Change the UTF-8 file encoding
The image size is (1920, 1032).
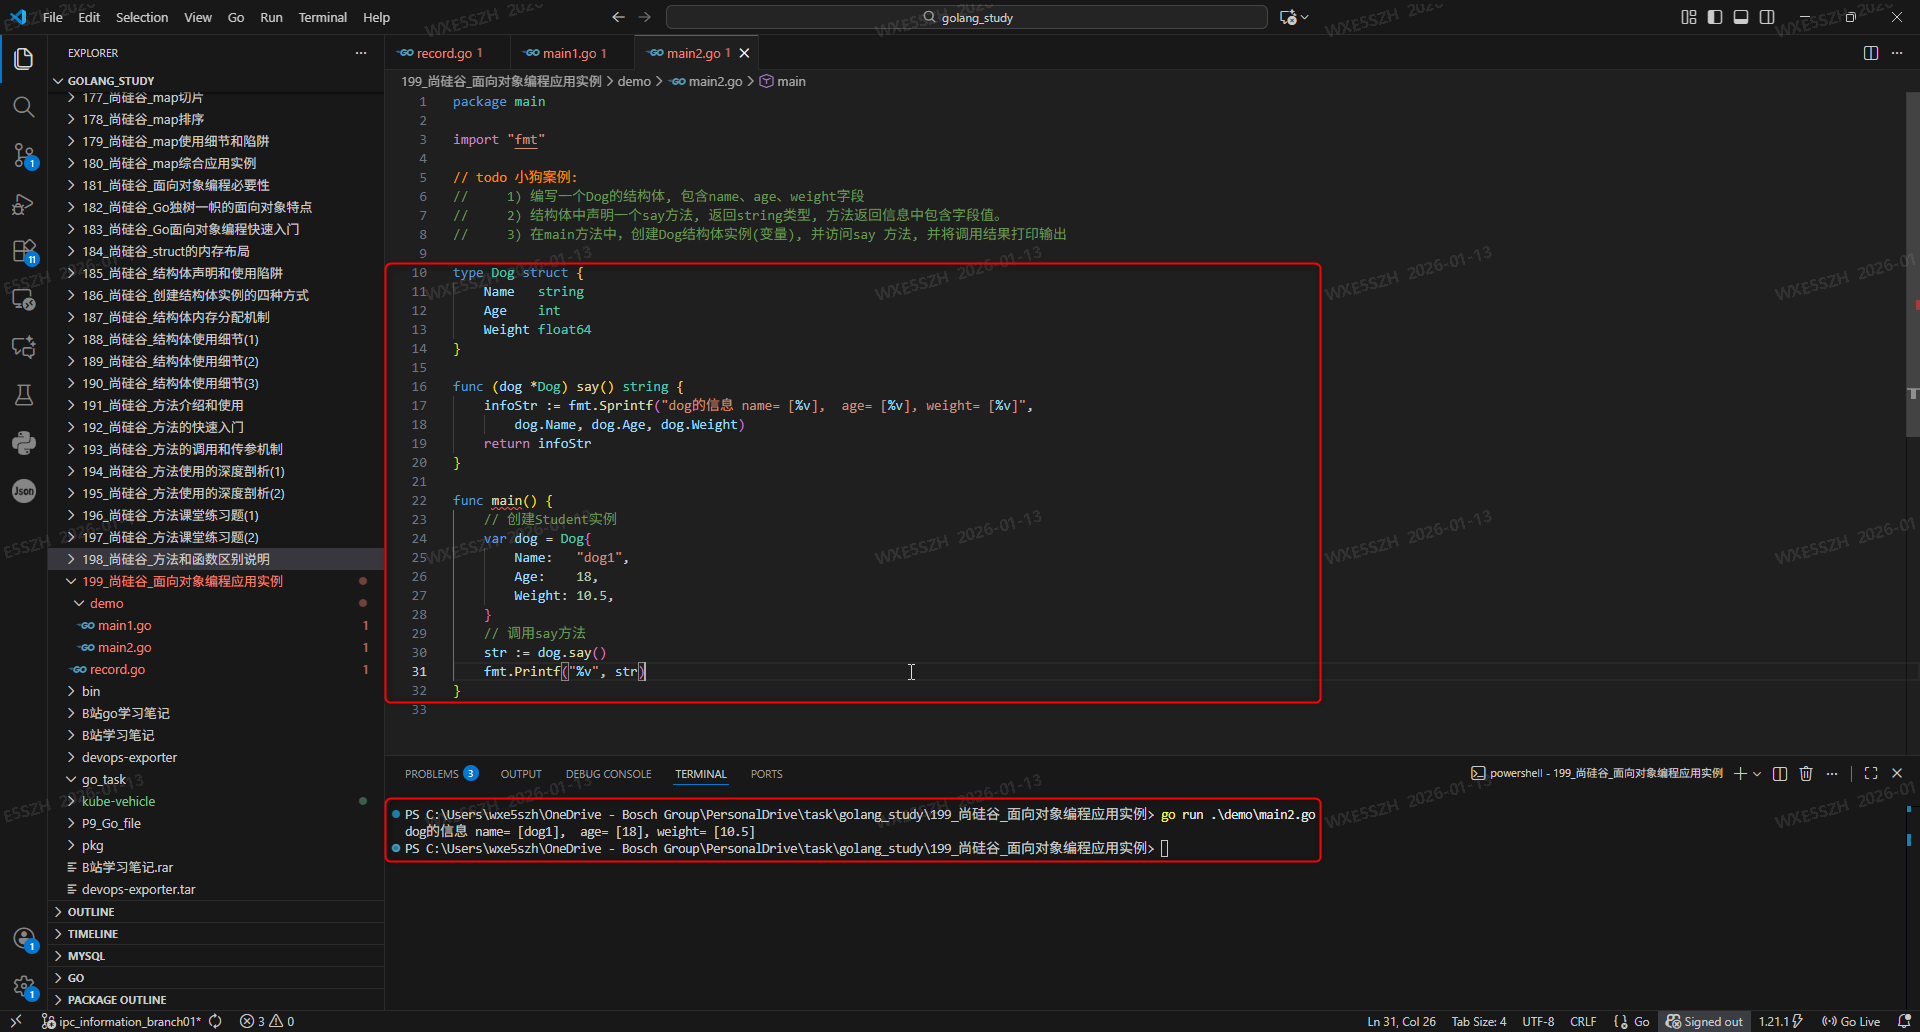[x=1538, y=1021]
